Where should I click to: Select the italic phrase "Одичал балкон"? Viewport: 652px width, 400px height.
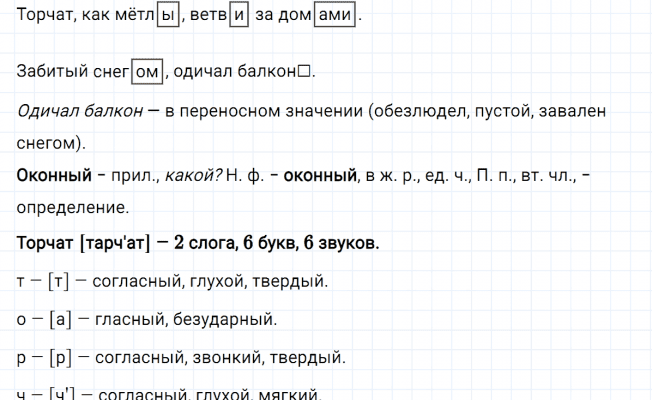point(76,111)
